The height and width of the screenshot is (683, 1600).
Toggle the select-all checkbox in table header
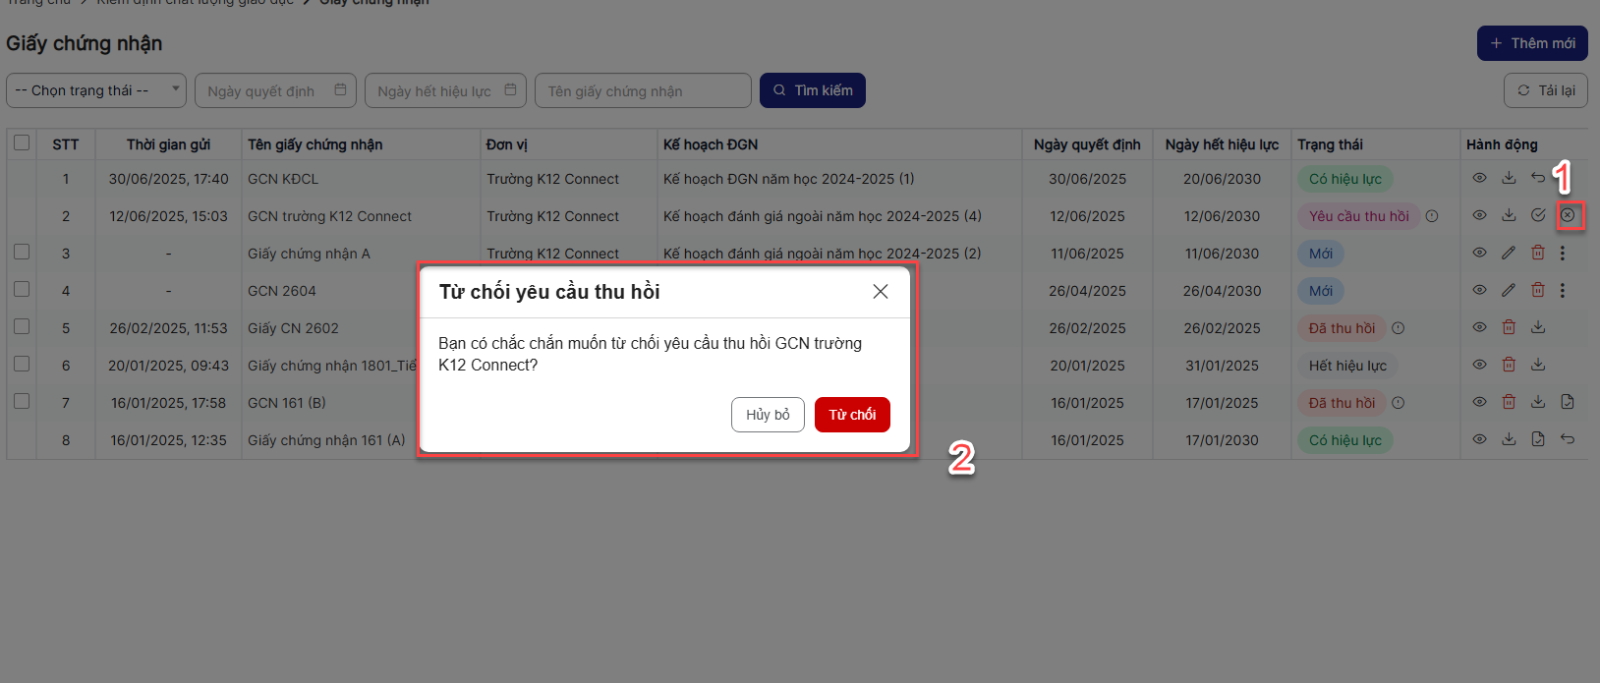(x=21, y=143)
